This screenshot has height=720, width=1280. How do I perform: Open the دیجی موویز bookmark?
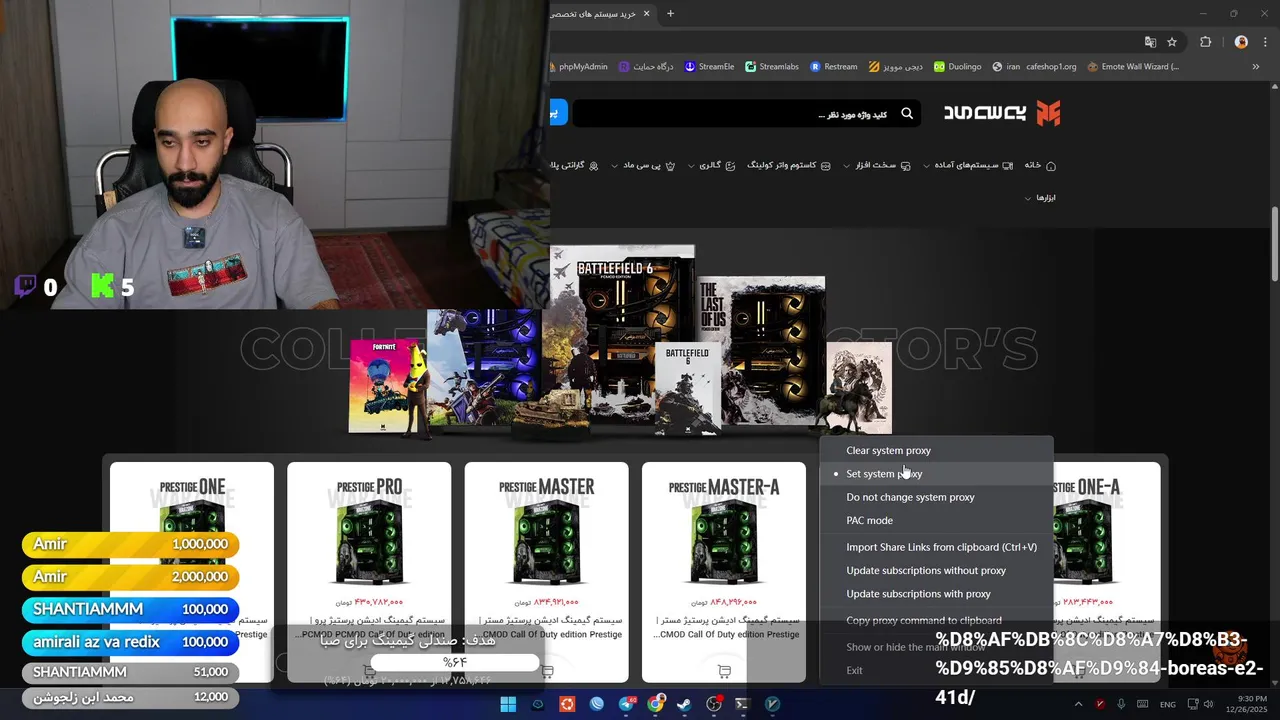pyautogui.click(x=896, y=67)
